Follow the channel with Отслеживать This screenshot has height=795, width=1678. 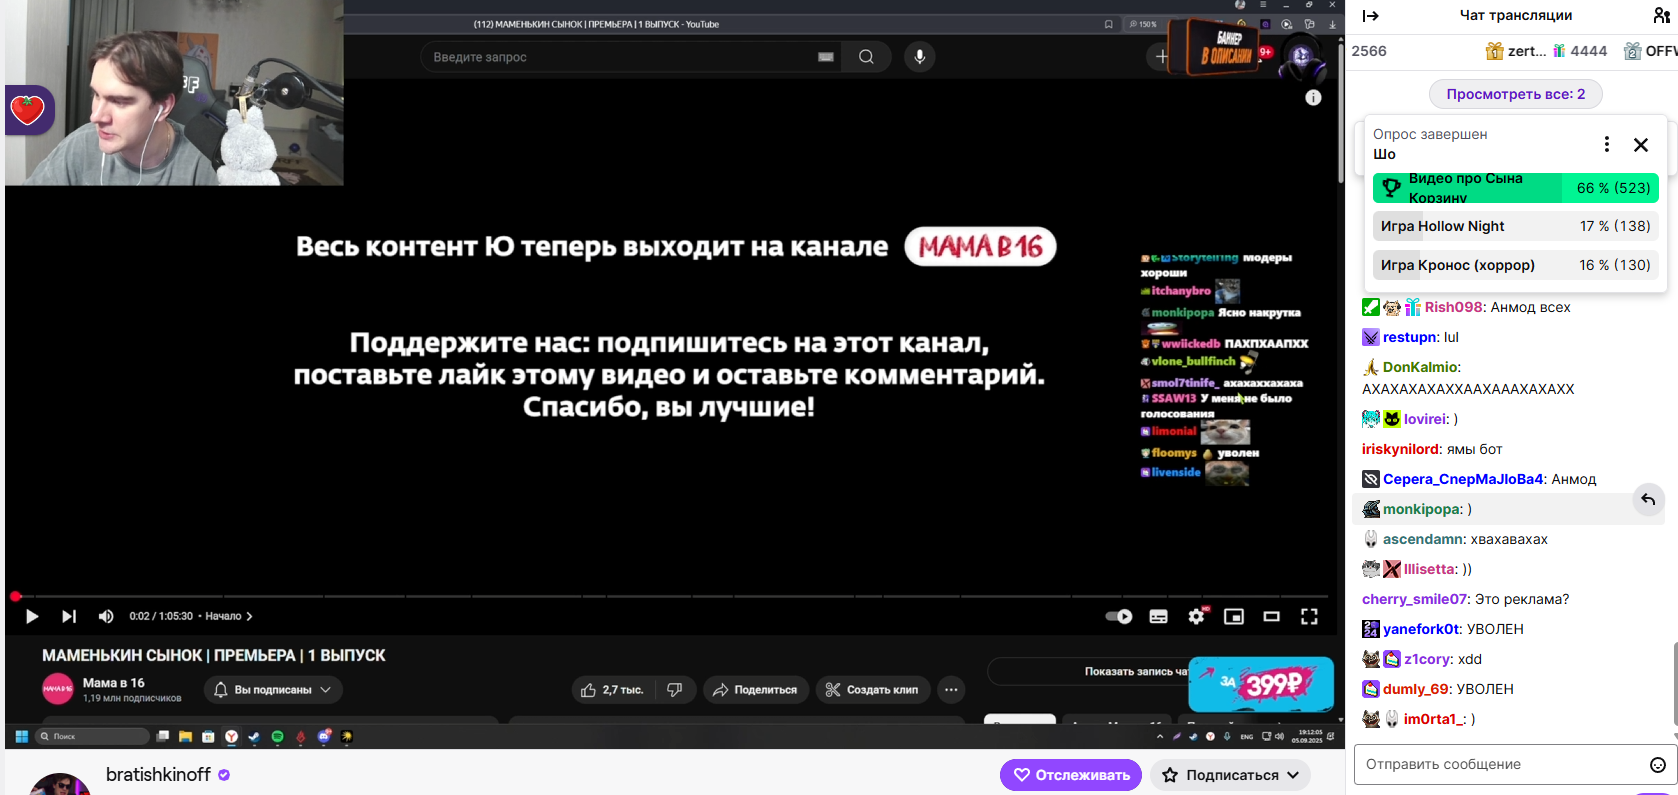pos(1071,775)
